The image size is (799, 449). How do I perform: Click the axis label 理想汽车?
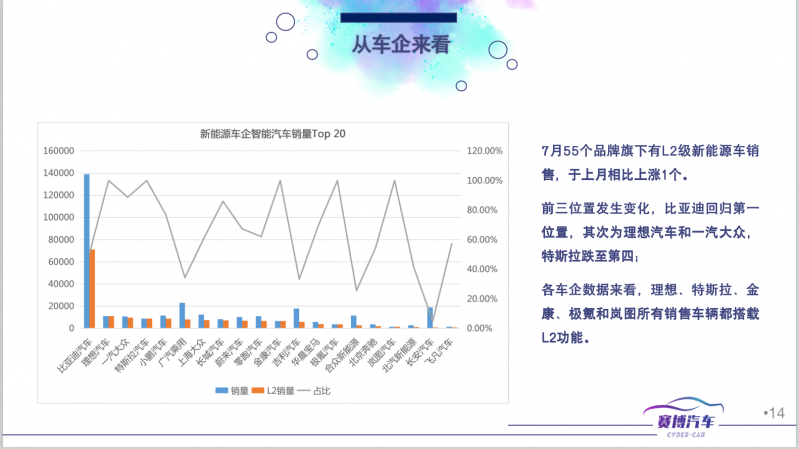[96, 352]
